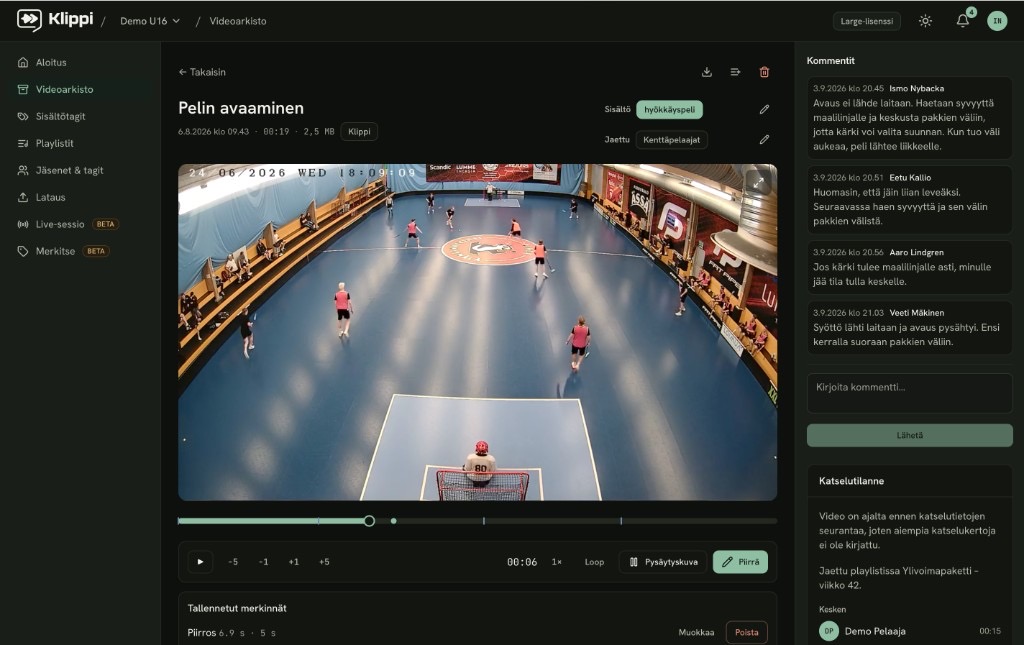Edit Jaettu sharing with pencil icon
Viewport: 1024px width, 645px height.
tap(764, 140)
